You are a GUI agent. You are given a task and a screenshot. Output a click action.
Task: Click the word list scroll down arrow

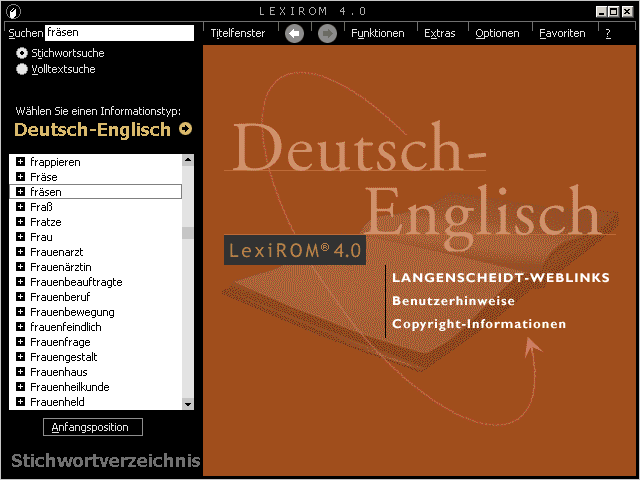pyautogui.click(x=188, y=404)
